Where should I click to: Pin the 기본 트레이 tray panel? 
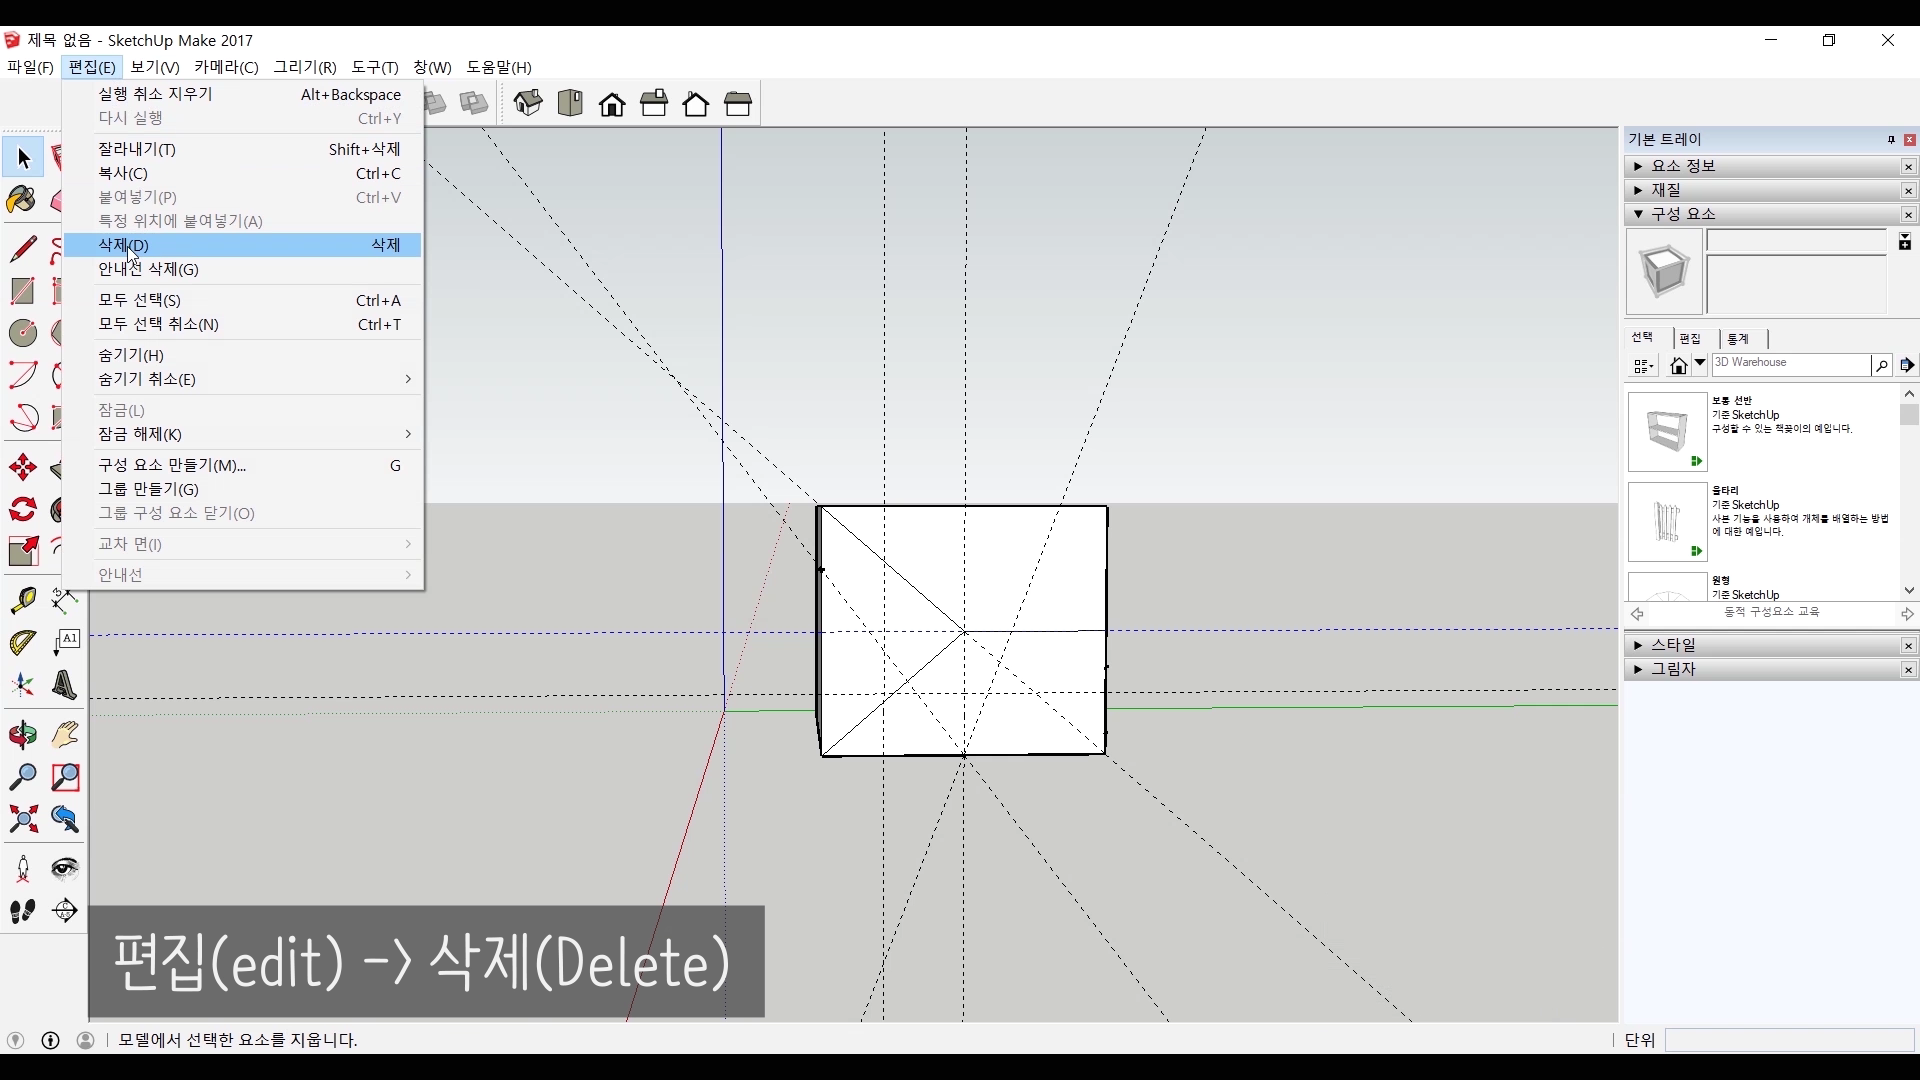tap(1891, 140)
